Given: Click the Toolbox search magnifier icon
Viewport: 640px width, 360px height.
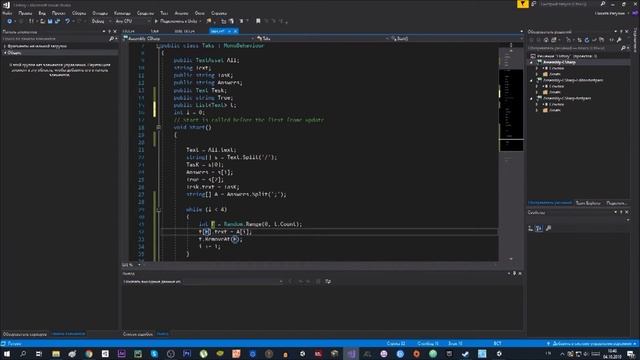Looking at the screenshot, I should [x=111, y=39].
